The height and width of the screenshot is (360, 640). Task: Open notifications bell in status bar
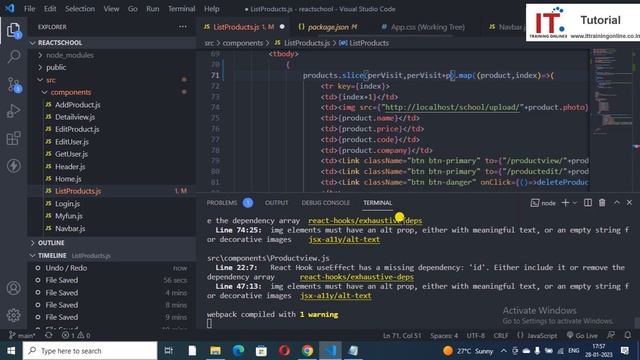coord(628,336)
